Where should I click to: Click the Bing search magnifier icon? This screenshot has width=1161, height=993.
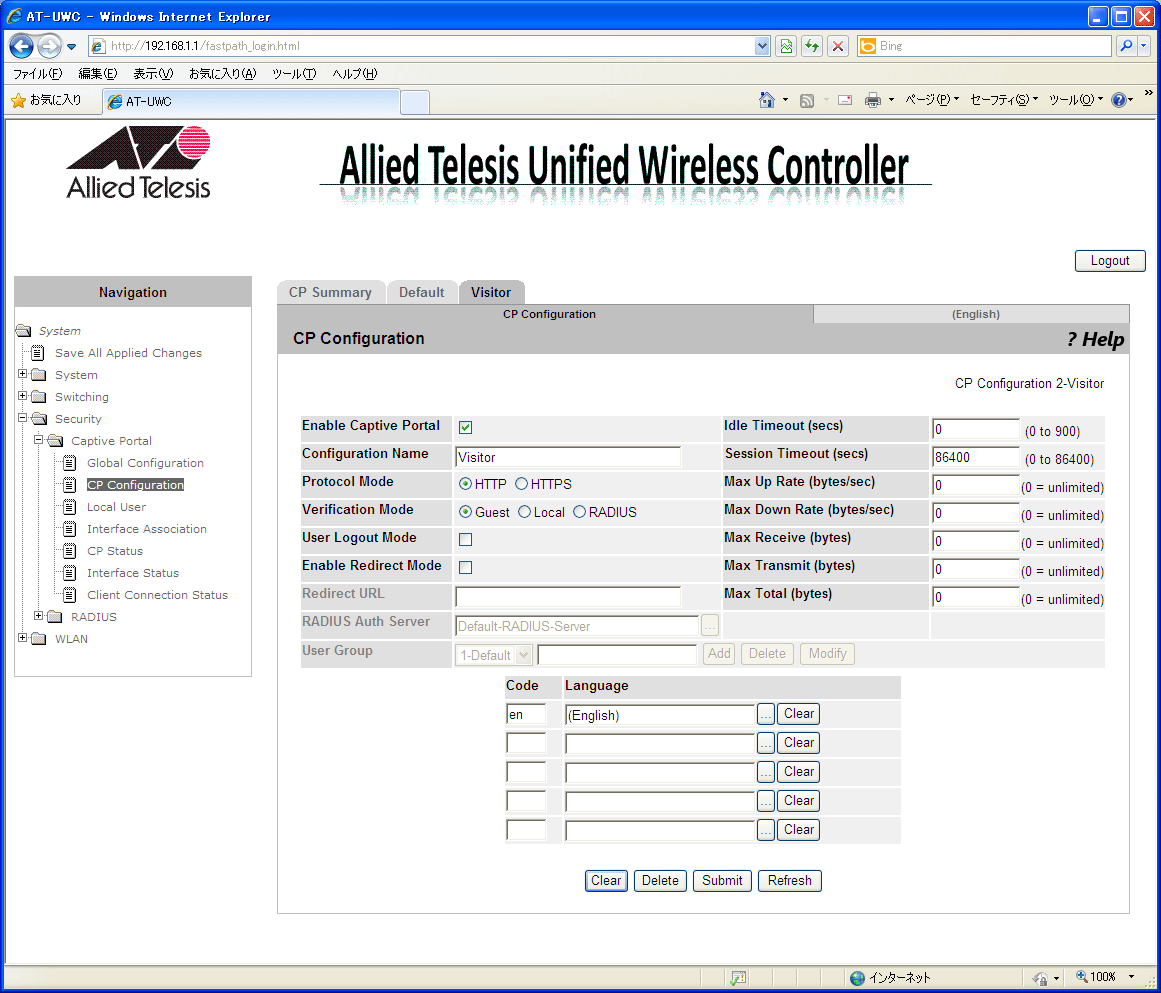(1125, 46)
